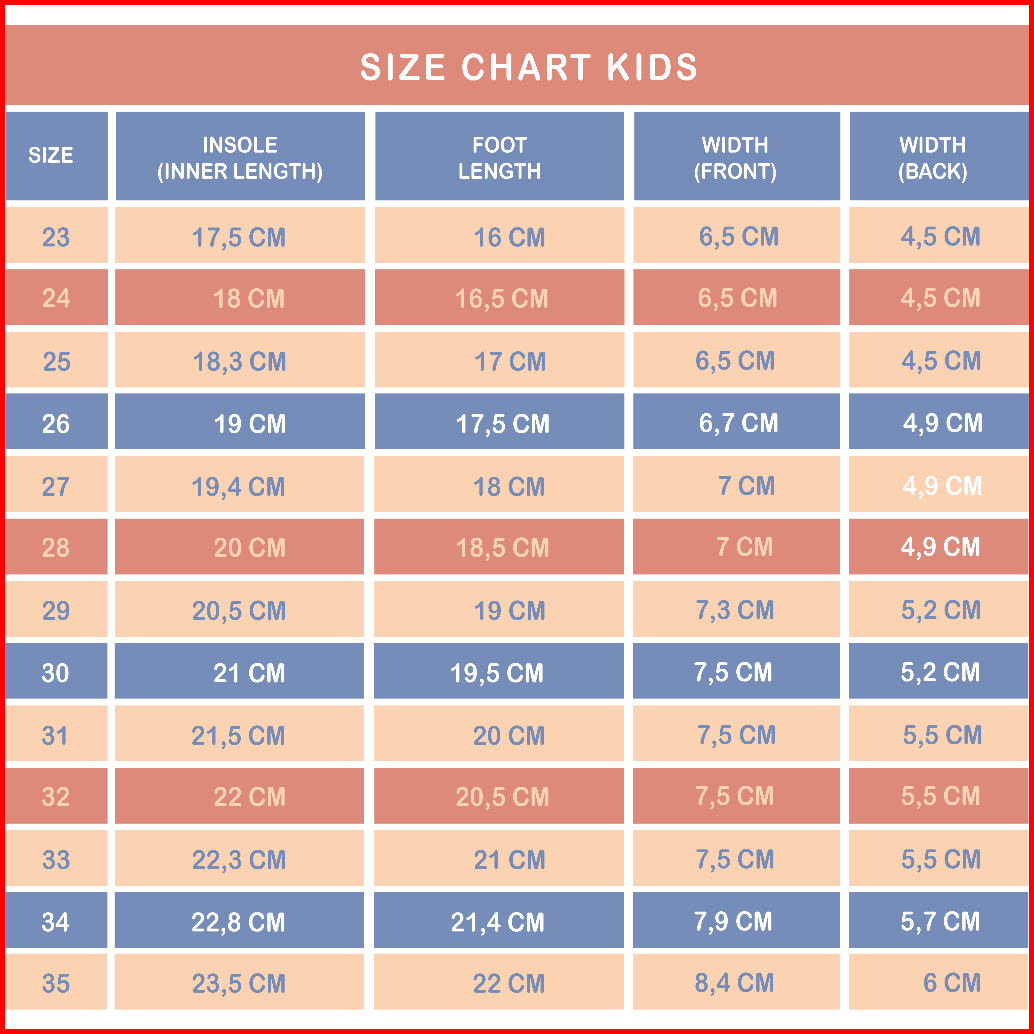Click the size 23 cell
The height and width of the screenshot is (1034, 1034).
[x=56, y=237]
